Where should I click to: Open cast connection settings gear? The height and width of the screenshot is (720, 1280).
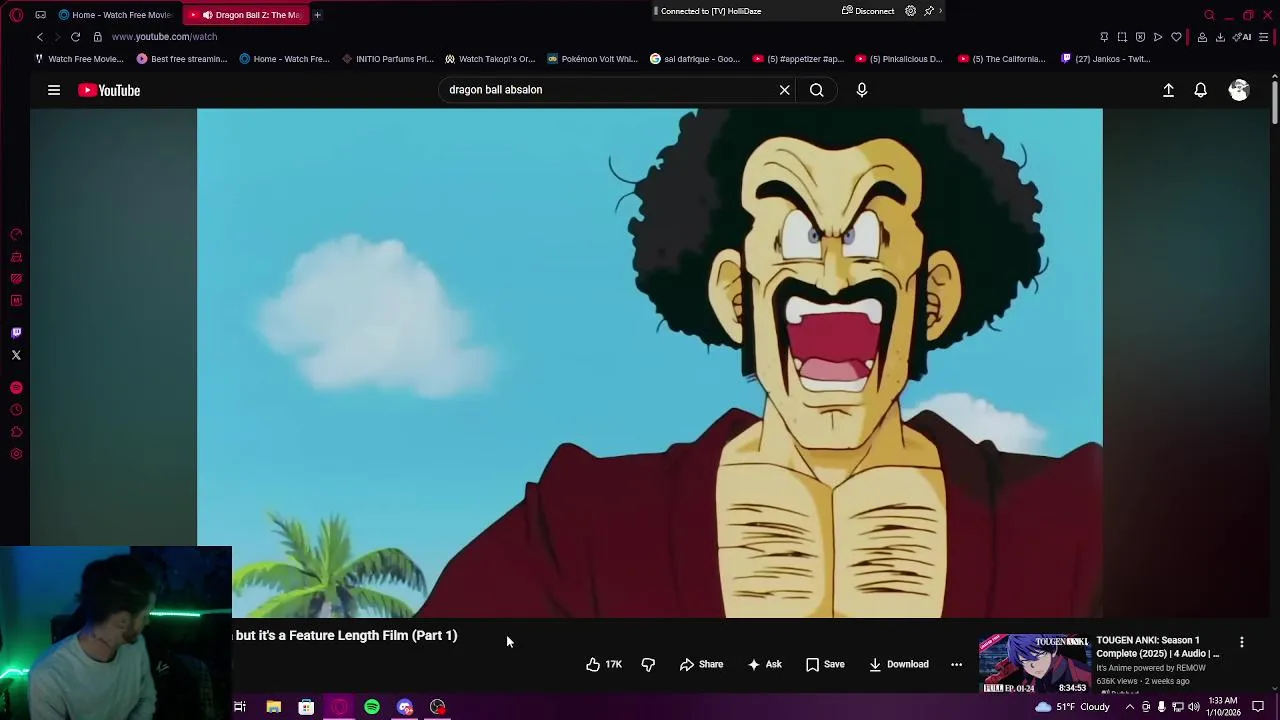pyautogui.click(x=910, y=11)
